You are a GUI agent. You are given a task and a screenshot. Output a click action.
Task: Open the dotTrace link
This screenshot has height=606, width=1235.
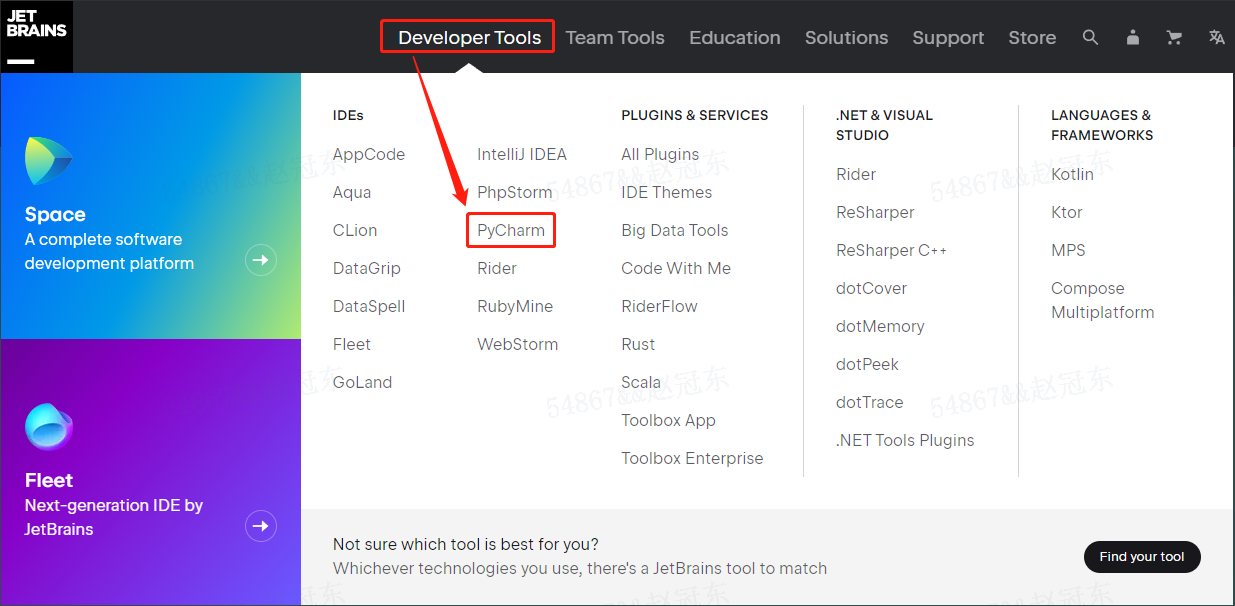[869, 402]
